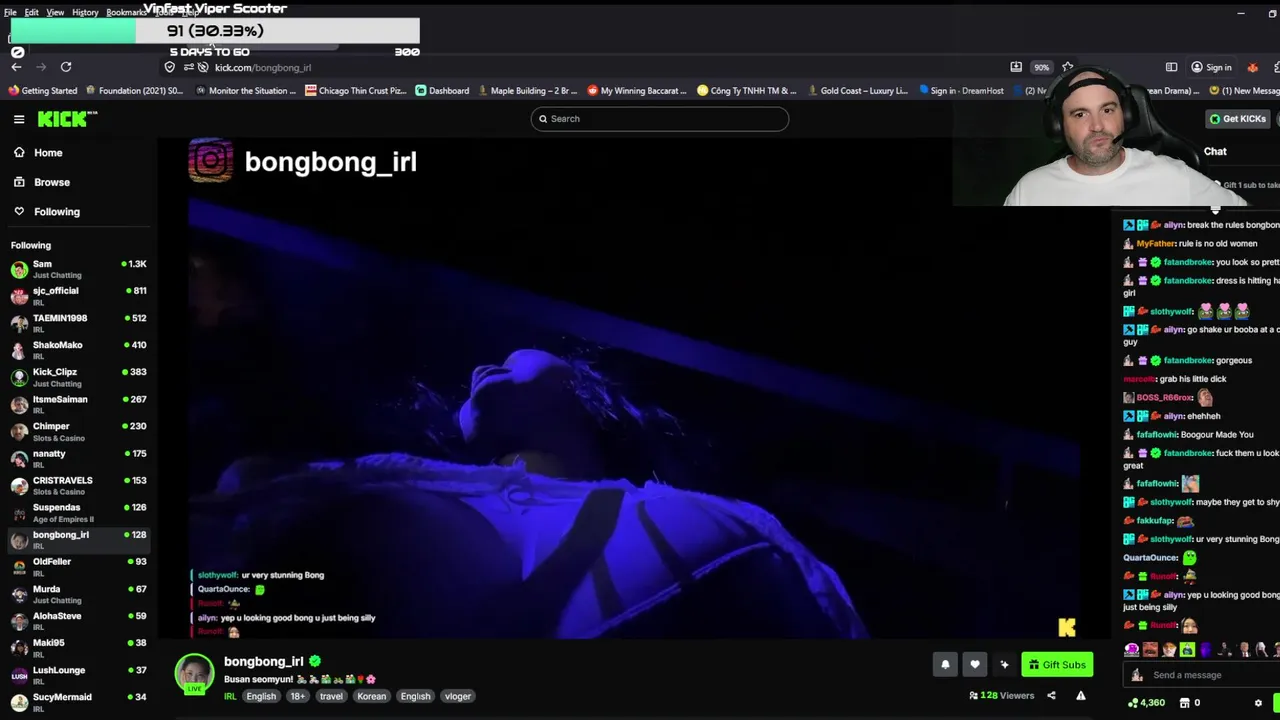Open the Firefox sidebar panel icon
The image size is (1280, 720).
[x=1171, y=67]
